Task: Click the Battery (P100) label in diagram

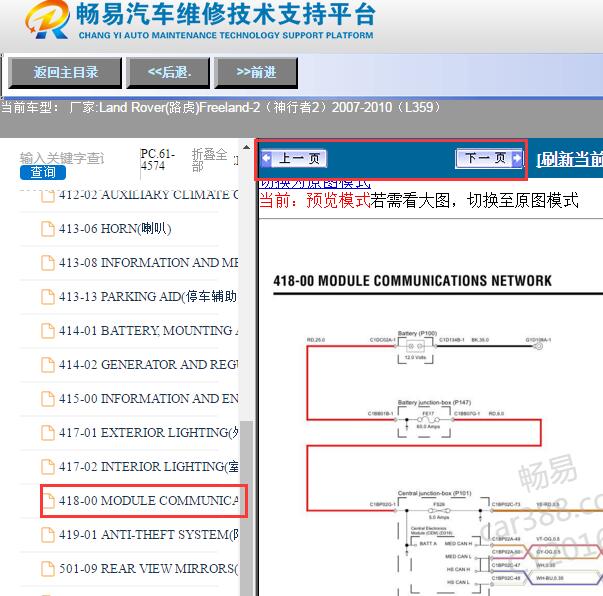Action: click(417, 333)
